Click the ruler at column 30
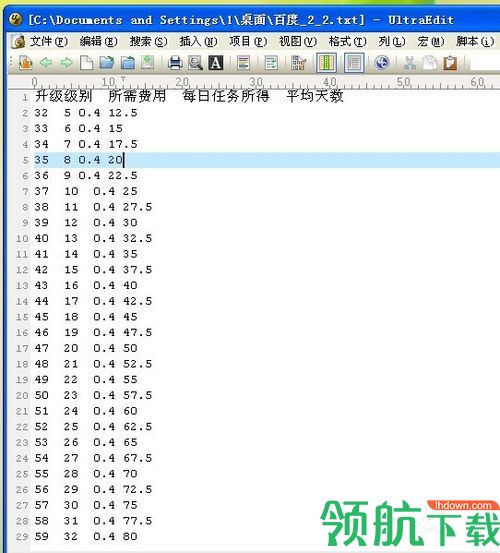Screen dimensions: 500x553 pyautogui.click(x=256, y=83)
